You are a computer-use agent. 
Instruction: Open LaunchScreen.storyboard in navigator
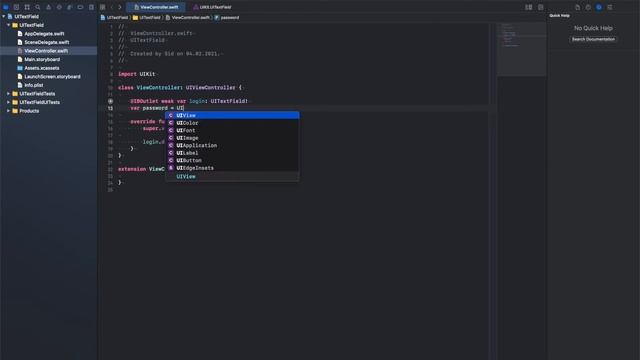52,76
